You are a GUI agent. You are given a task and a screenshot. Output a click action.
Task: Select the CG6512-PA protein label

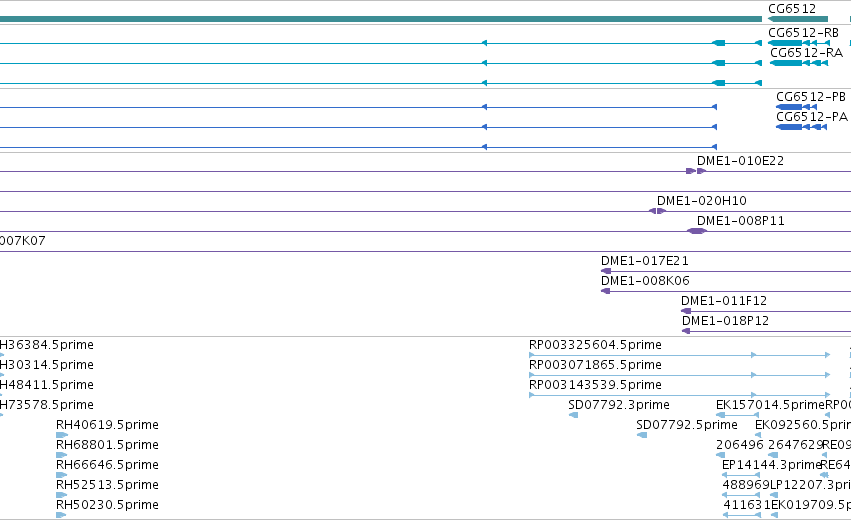tap(812, 117)
